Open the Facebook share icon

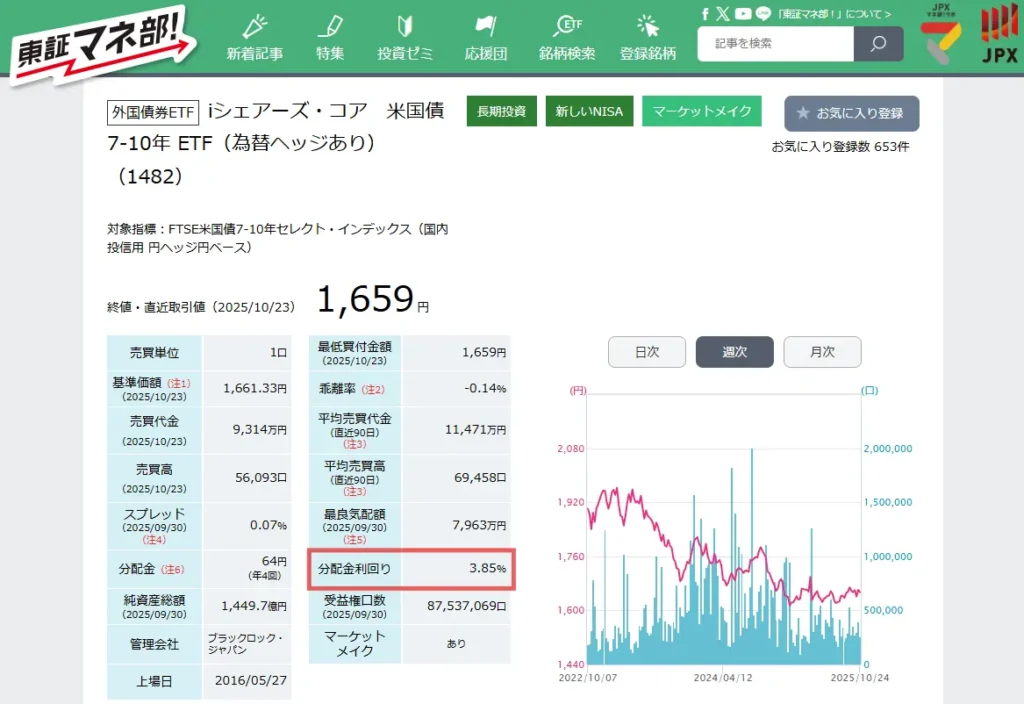pos(705,14)
